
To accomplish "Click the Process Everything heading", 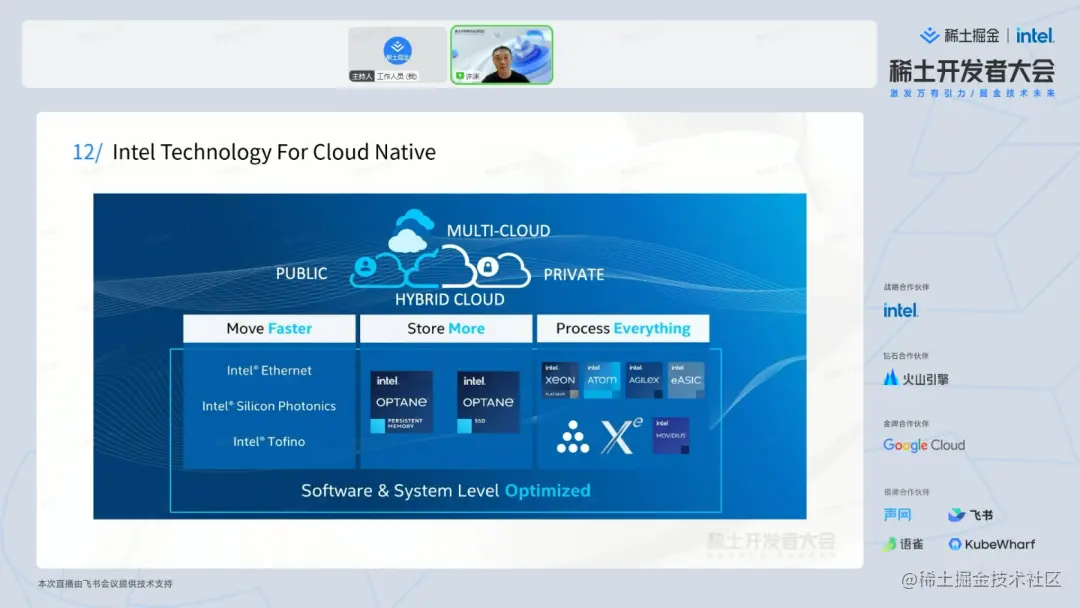I will 623,328.
